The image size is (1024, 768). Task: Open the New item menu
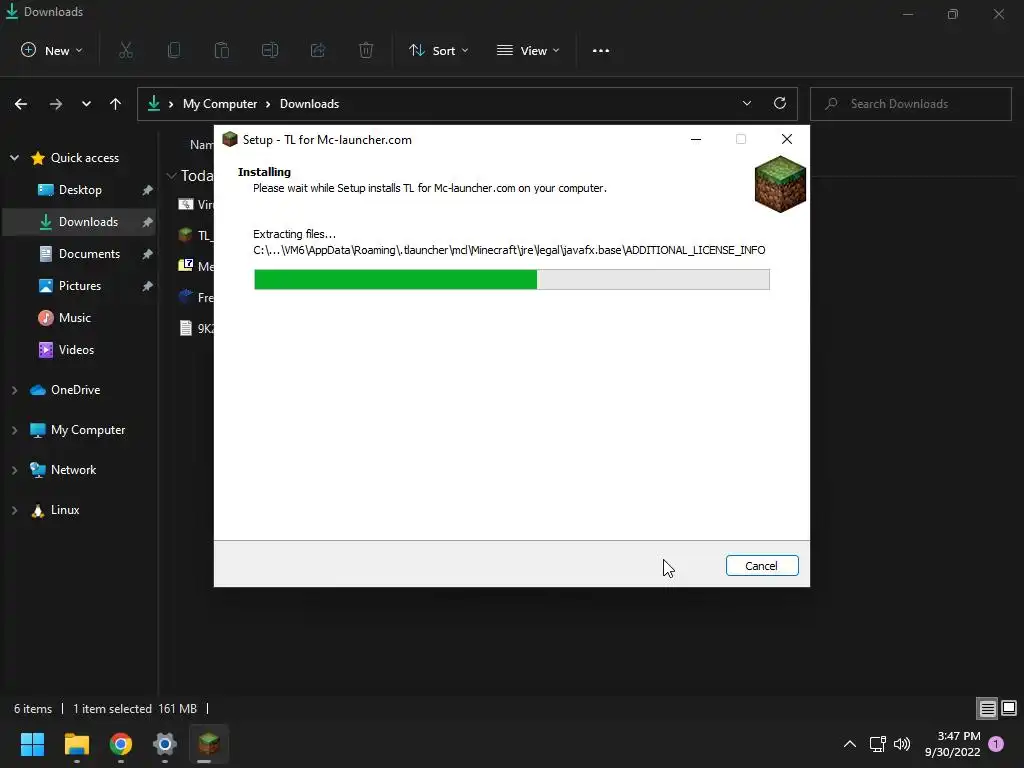pos(52,50)
